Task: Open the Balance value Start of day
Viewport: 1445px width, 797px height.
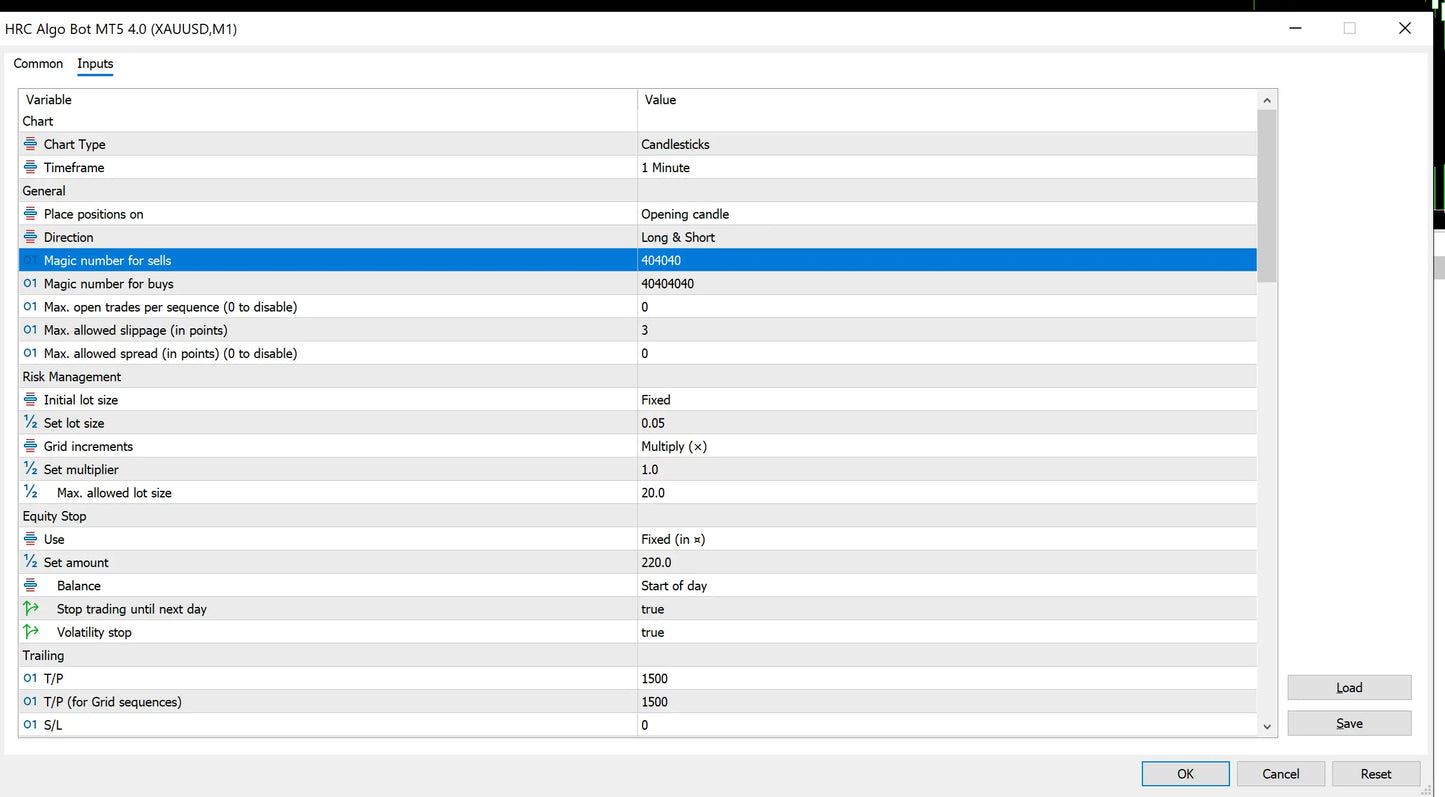Action: tap(946, 586)
